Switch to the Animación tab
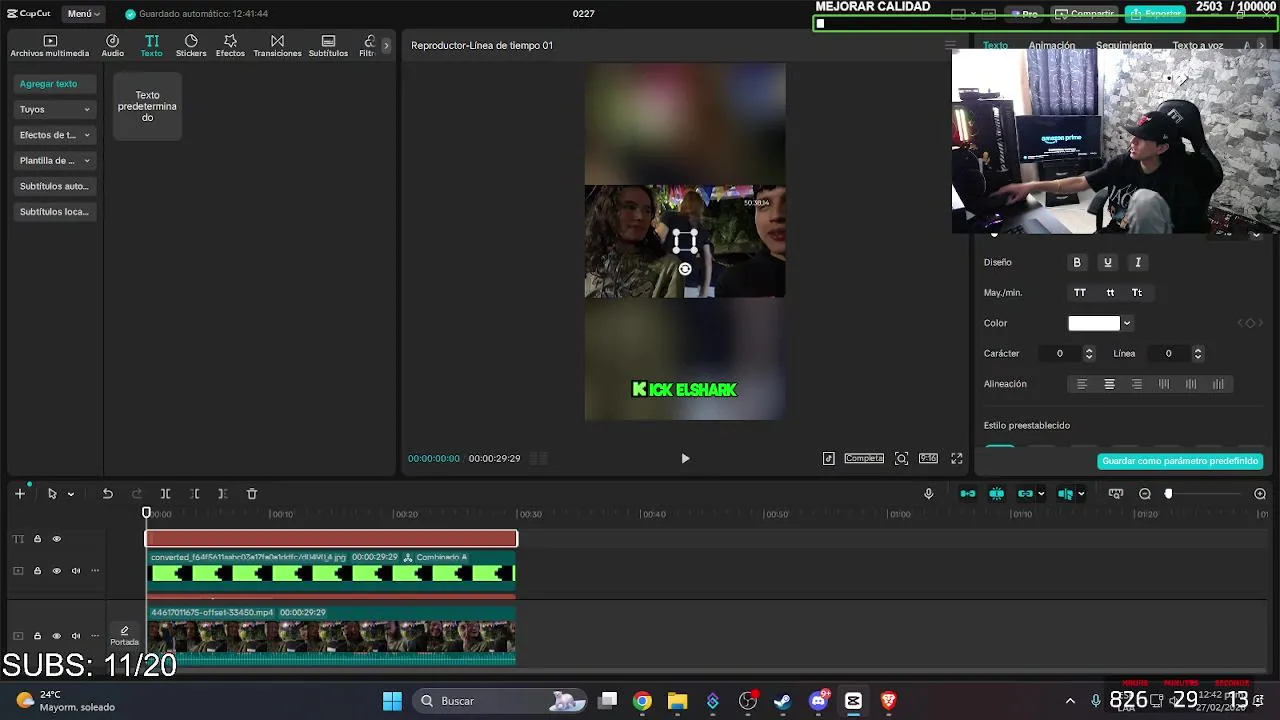This screenshot has height=720, width=1280. [x=1052, y=46]
